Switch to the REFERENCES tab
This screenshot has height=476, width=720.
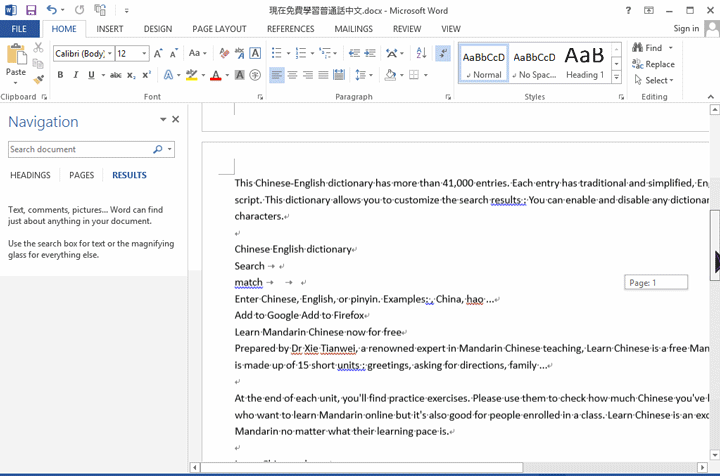click(291, 29)
